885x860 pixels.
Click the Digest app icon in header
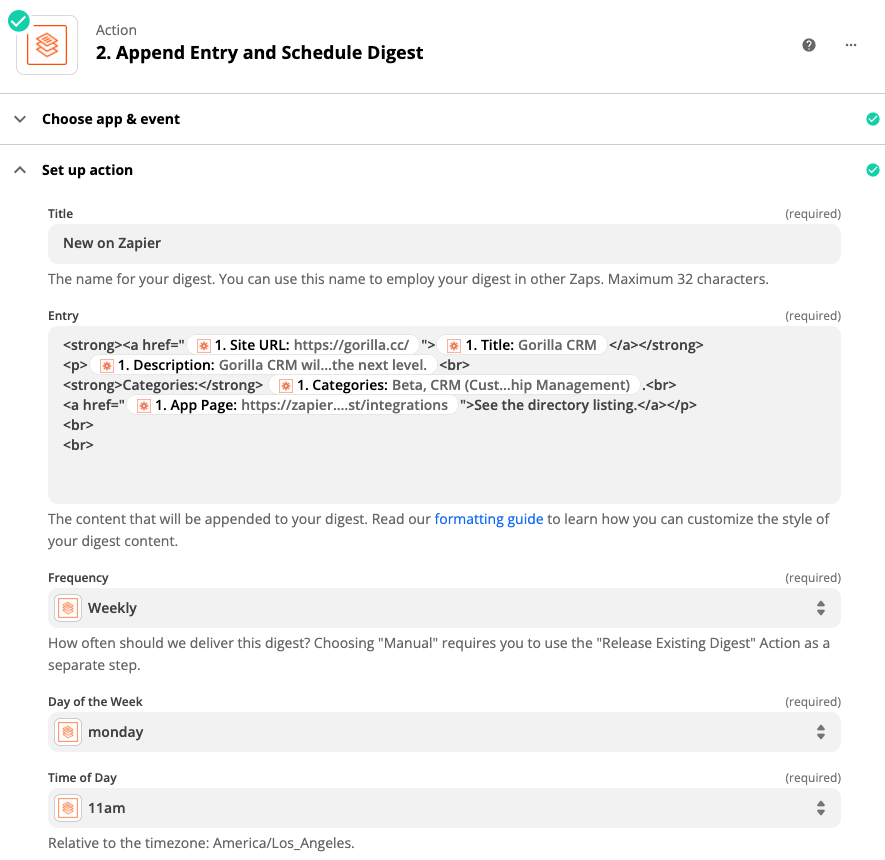(x=47, y=45)
